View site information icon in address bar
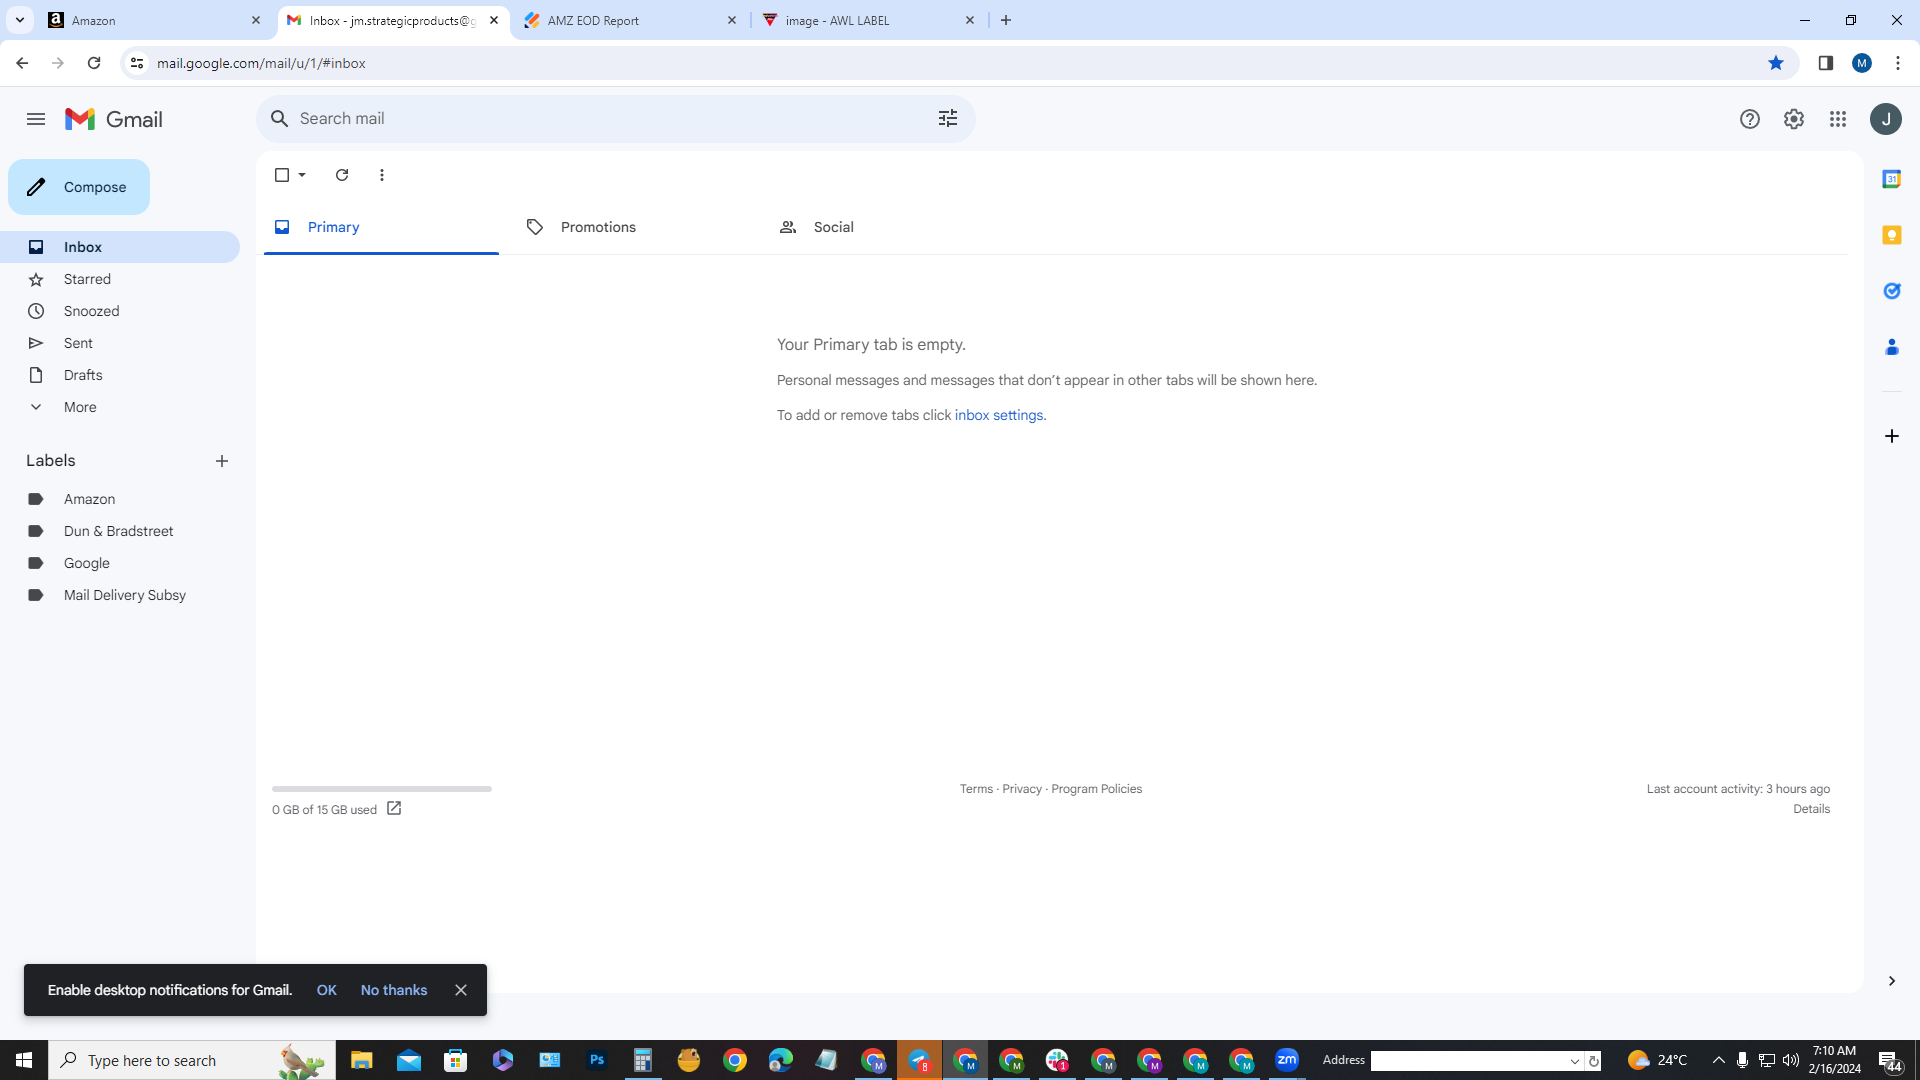1920x1080 pixels. click(137, 63)
